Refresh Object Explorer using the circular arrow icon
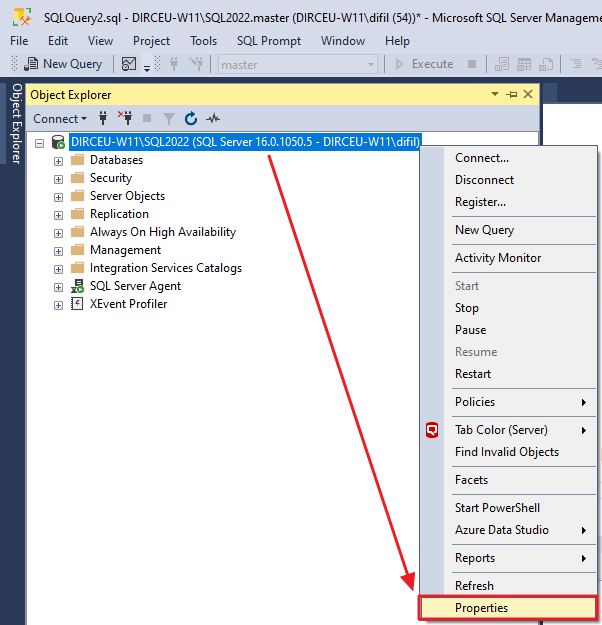The width and height of the screenshot is (602, 625). [191, 118]
